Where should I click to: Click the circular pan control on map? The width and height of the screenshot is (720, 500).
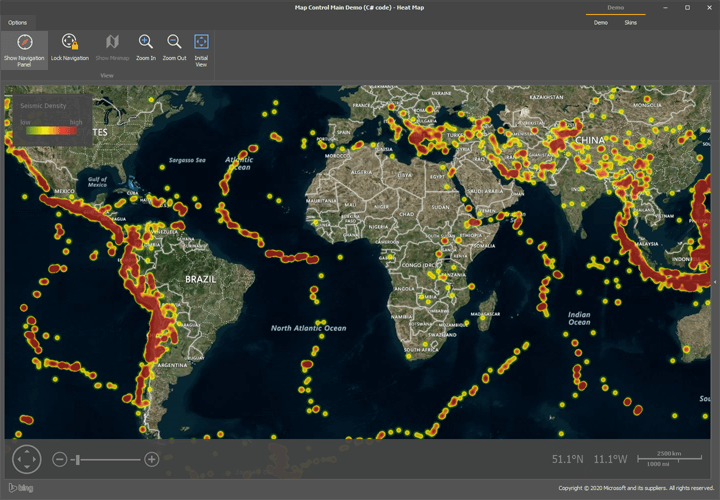[26, 459]
